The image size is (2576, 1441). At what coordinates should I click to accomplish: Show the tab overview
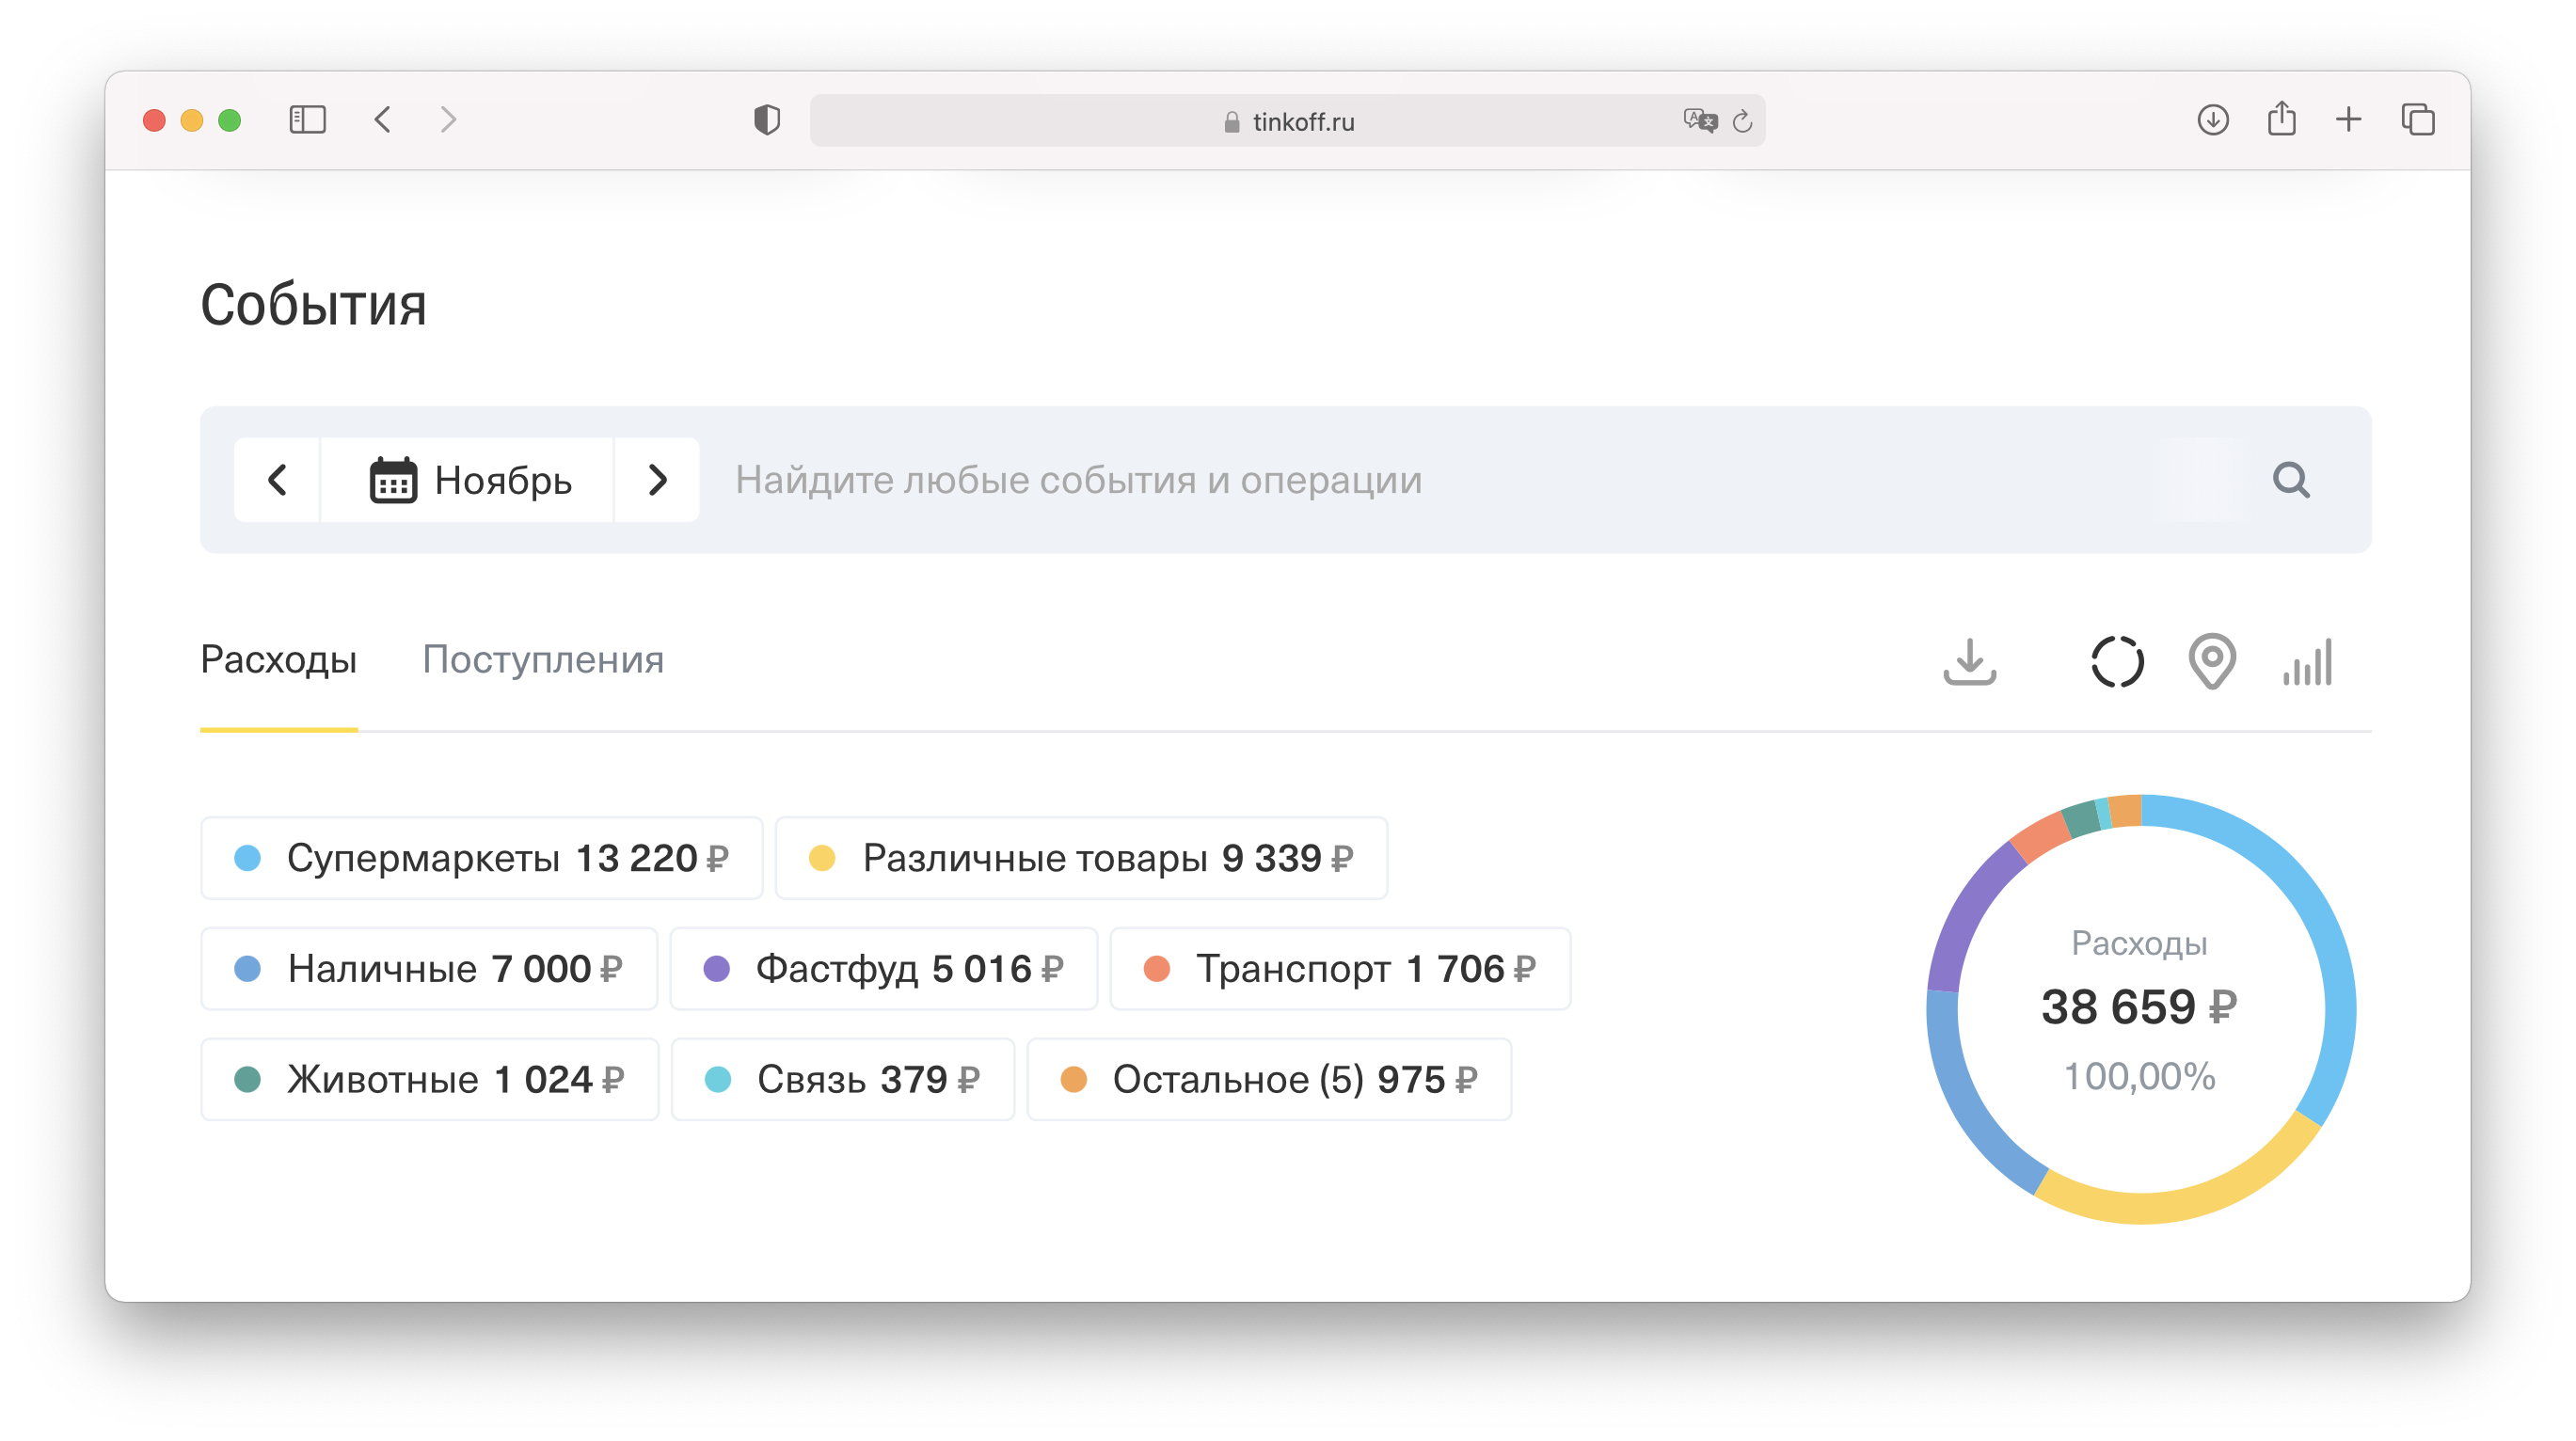tap(2418, 120)
